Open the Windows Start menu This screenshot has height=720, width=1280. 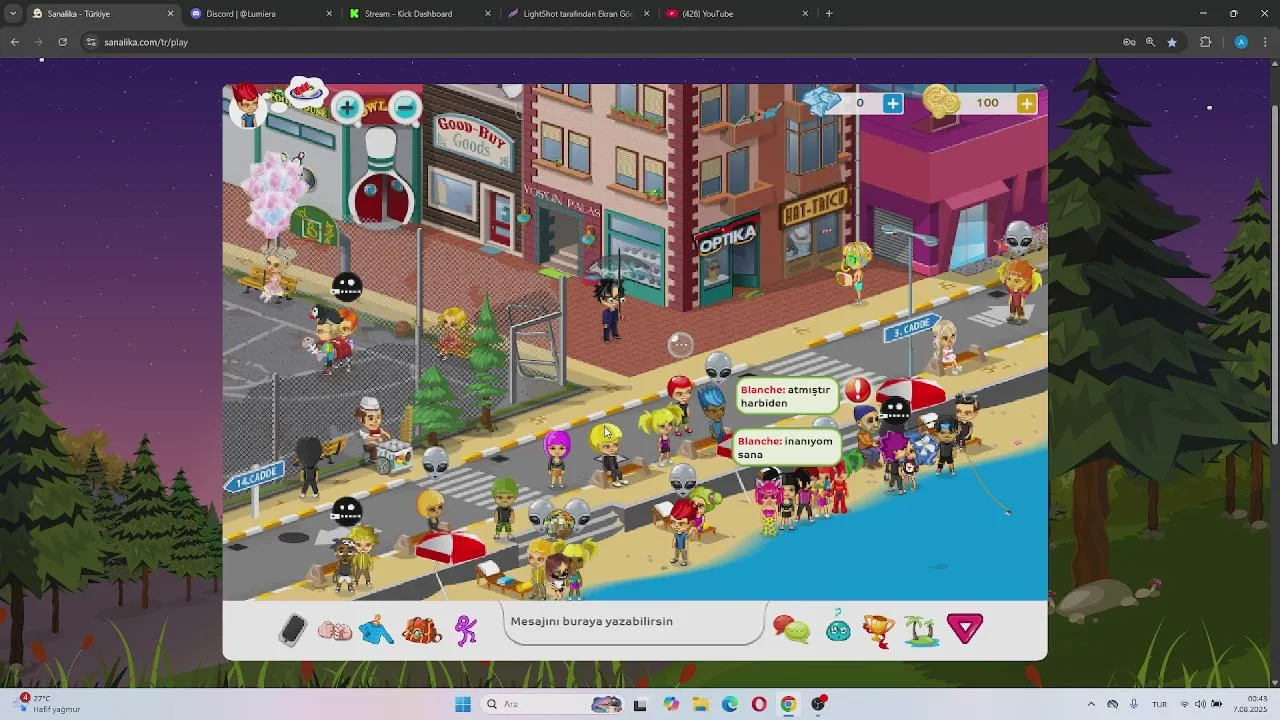(462, 704)
